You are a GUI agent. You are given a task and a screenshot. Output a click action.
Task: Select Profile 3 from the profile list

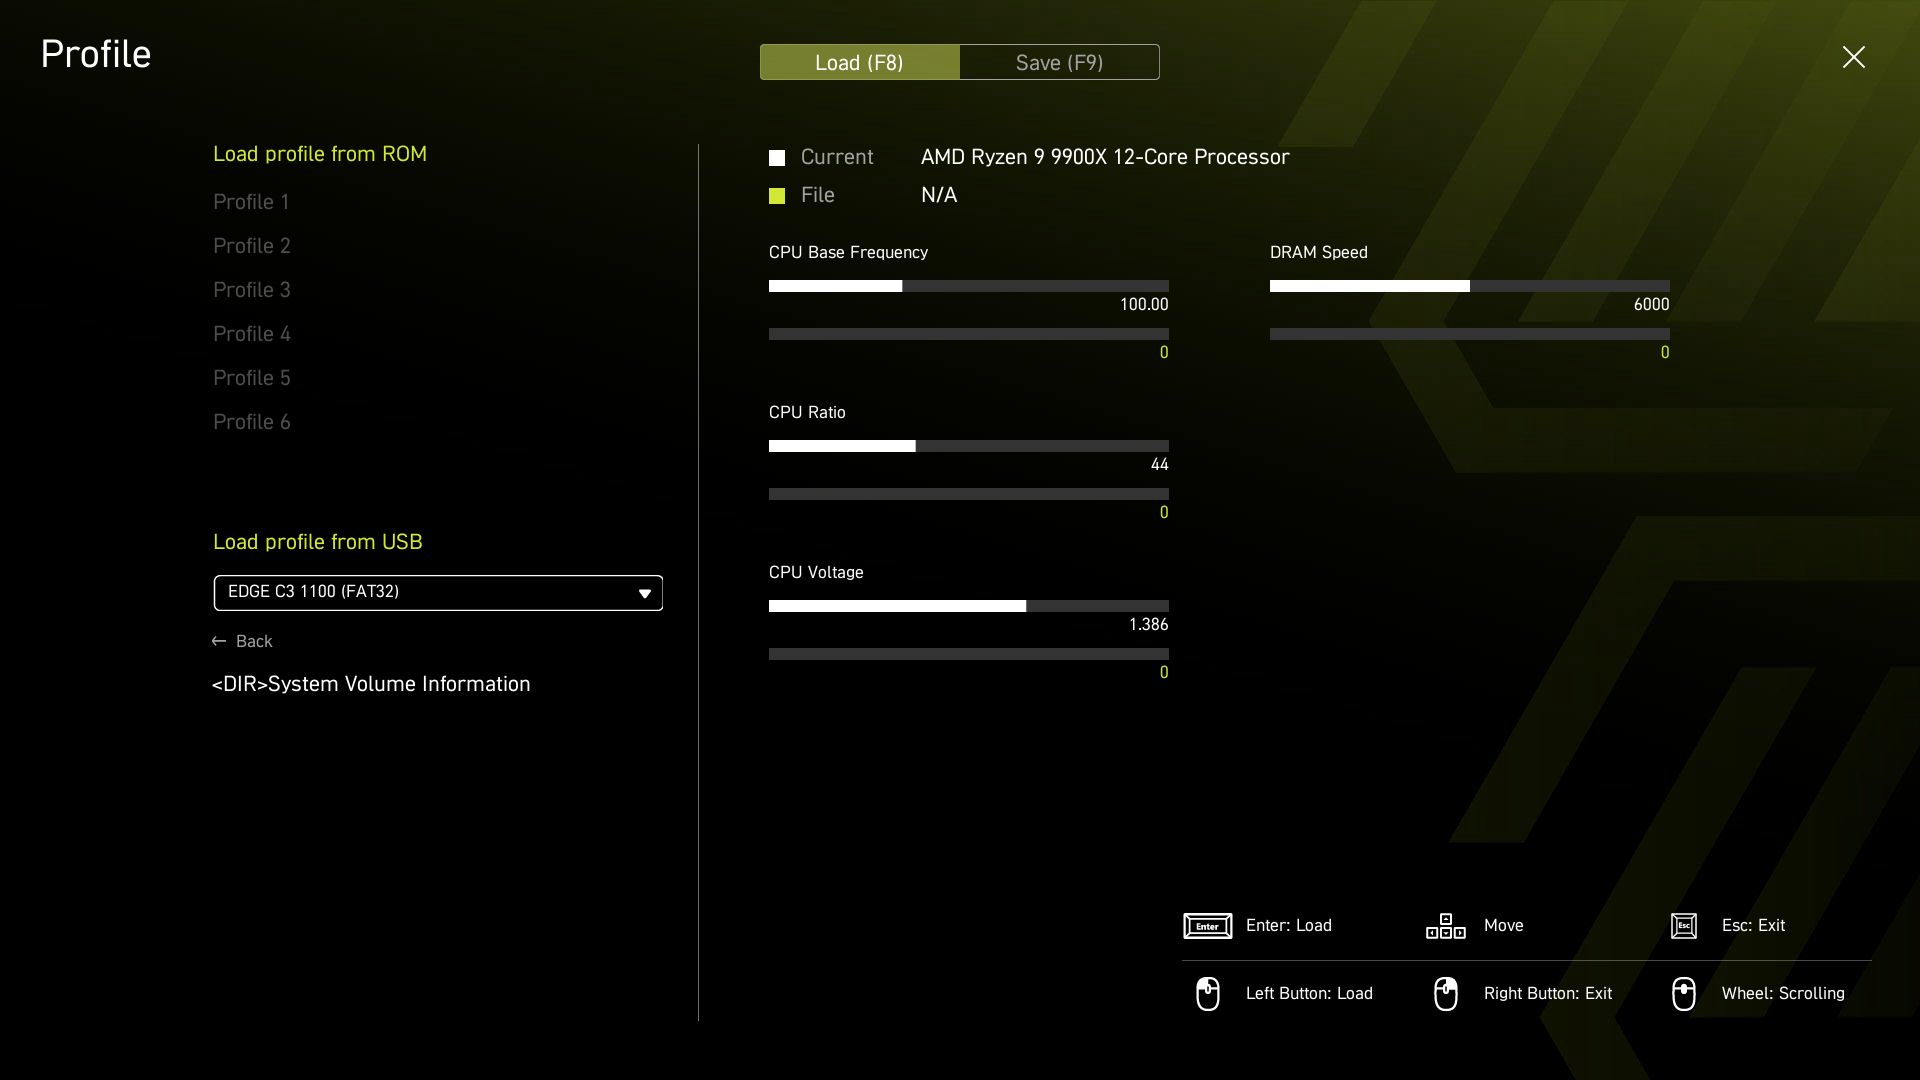click(251, 289)
